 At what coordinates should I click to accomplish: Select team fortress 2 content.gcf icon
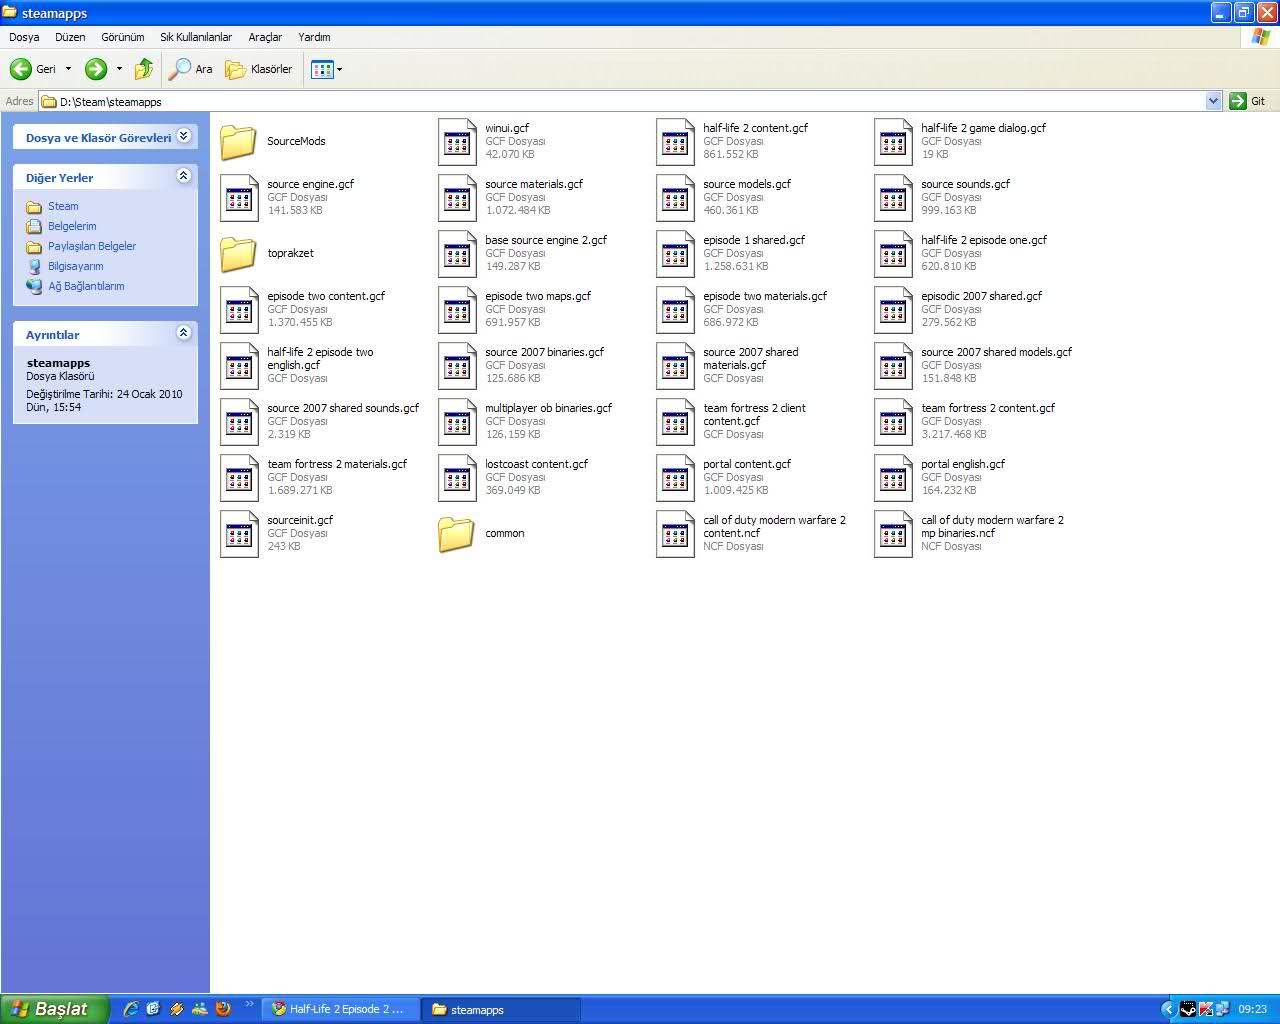pyautogui.click(x=893, y=422)
